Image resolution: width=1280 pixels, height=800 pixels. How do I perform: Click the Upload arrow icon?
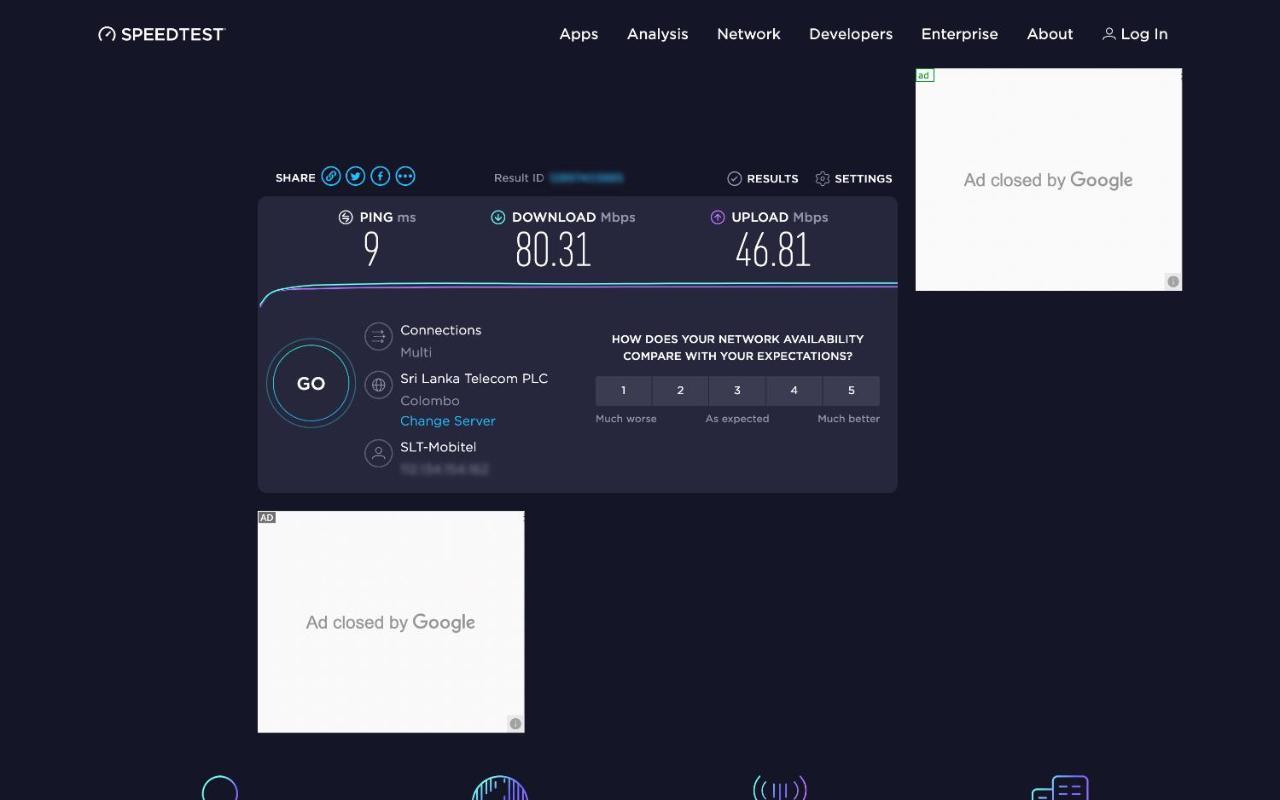[717, 217]
